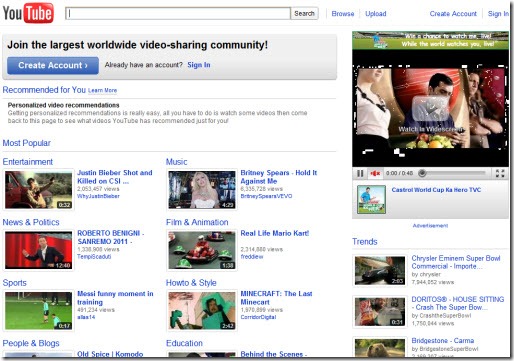Click Sign In in the header
Screen dimensions: 514x361
(x=498, y=14)
